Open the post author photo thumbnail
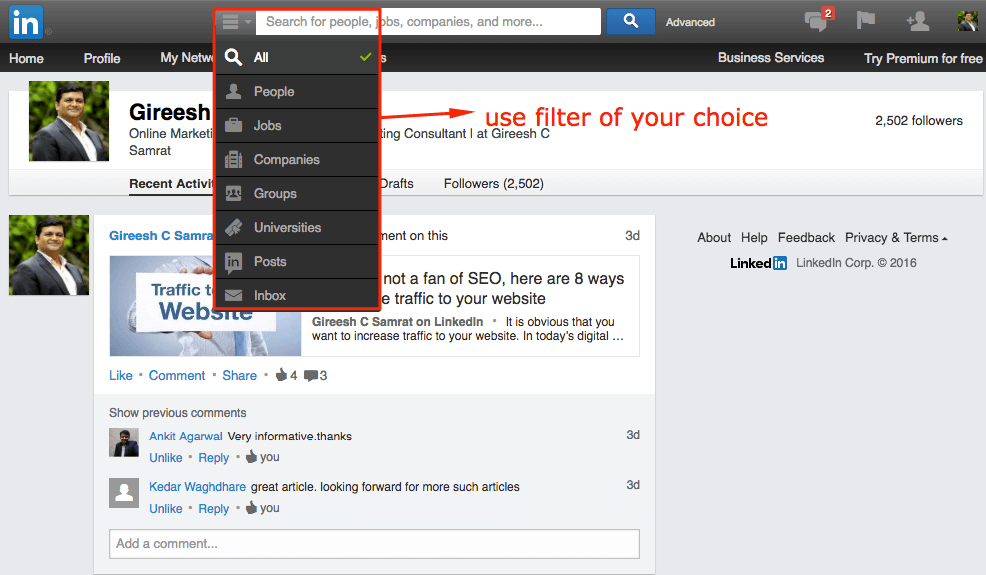The image size is (986, 575). (49, 255)
